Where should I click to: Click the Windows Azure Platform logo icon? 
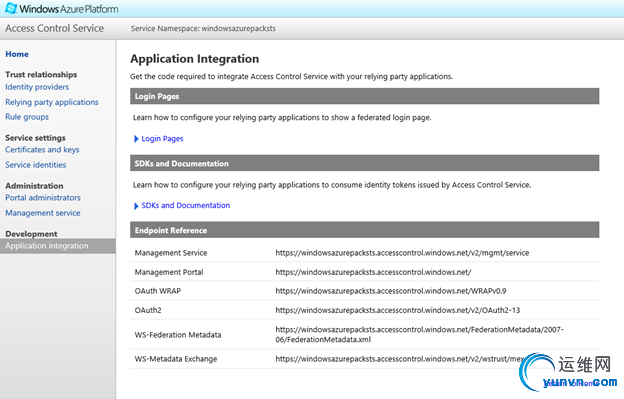(11, 8)
